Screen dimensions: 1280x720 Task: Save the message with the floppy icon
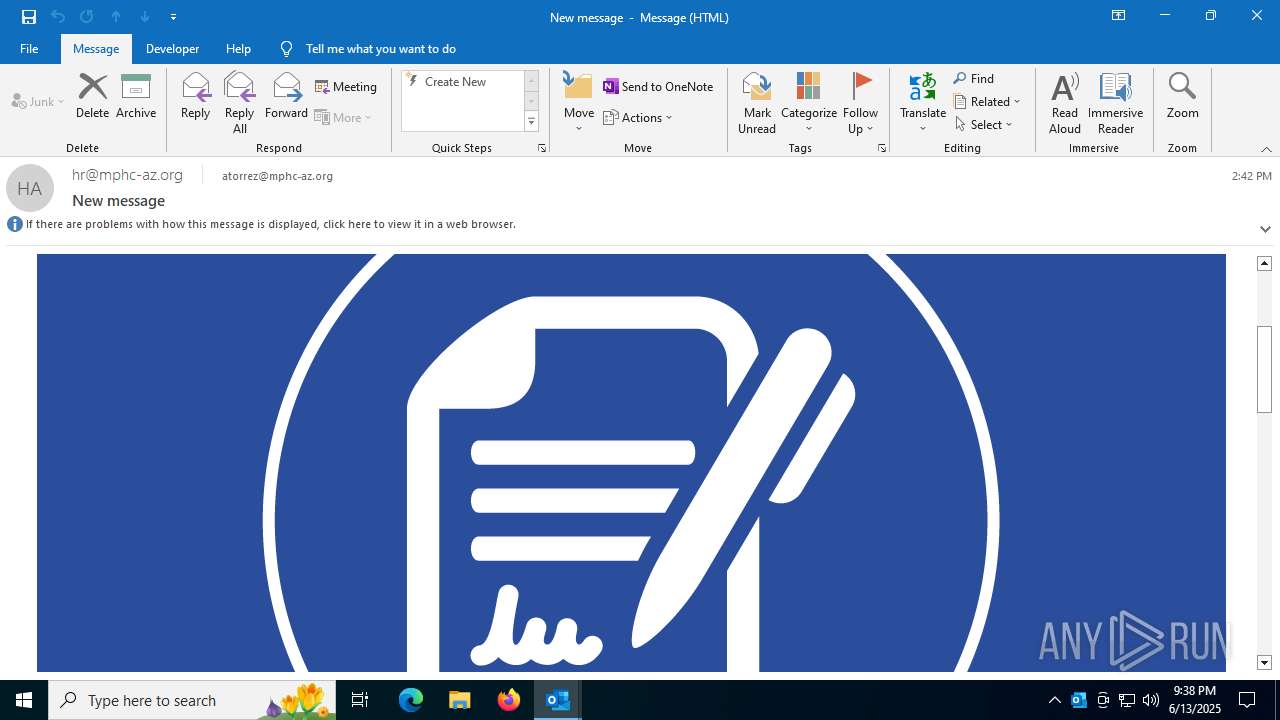pyautogui.click(x=29, y=17)
